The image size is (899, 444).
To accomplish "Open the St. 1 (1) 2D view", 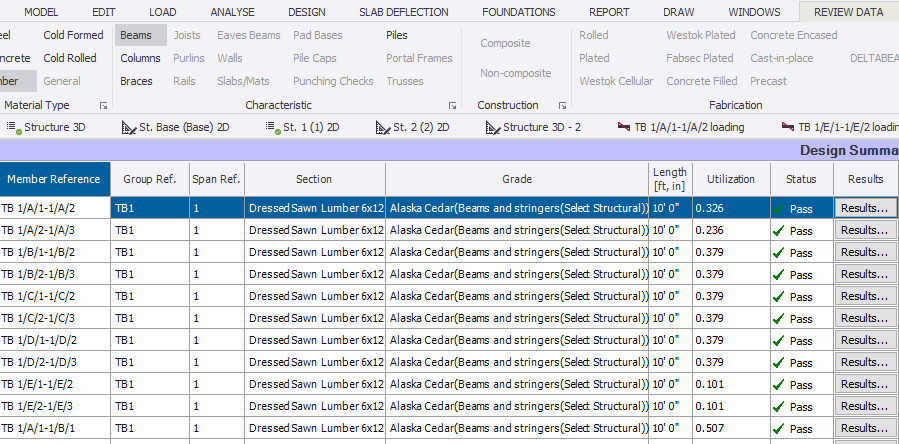I will (x=303, y=128).
